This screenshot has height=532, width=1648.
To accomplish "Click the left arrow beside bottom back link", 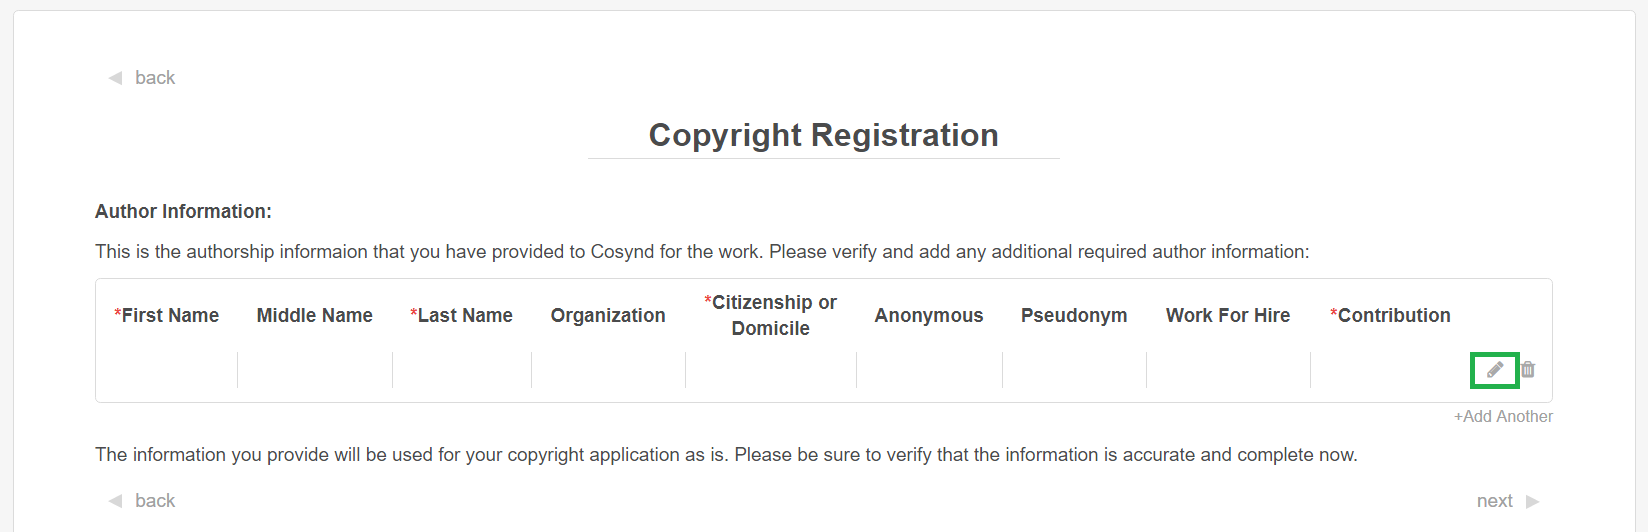I will coord(115,501).
